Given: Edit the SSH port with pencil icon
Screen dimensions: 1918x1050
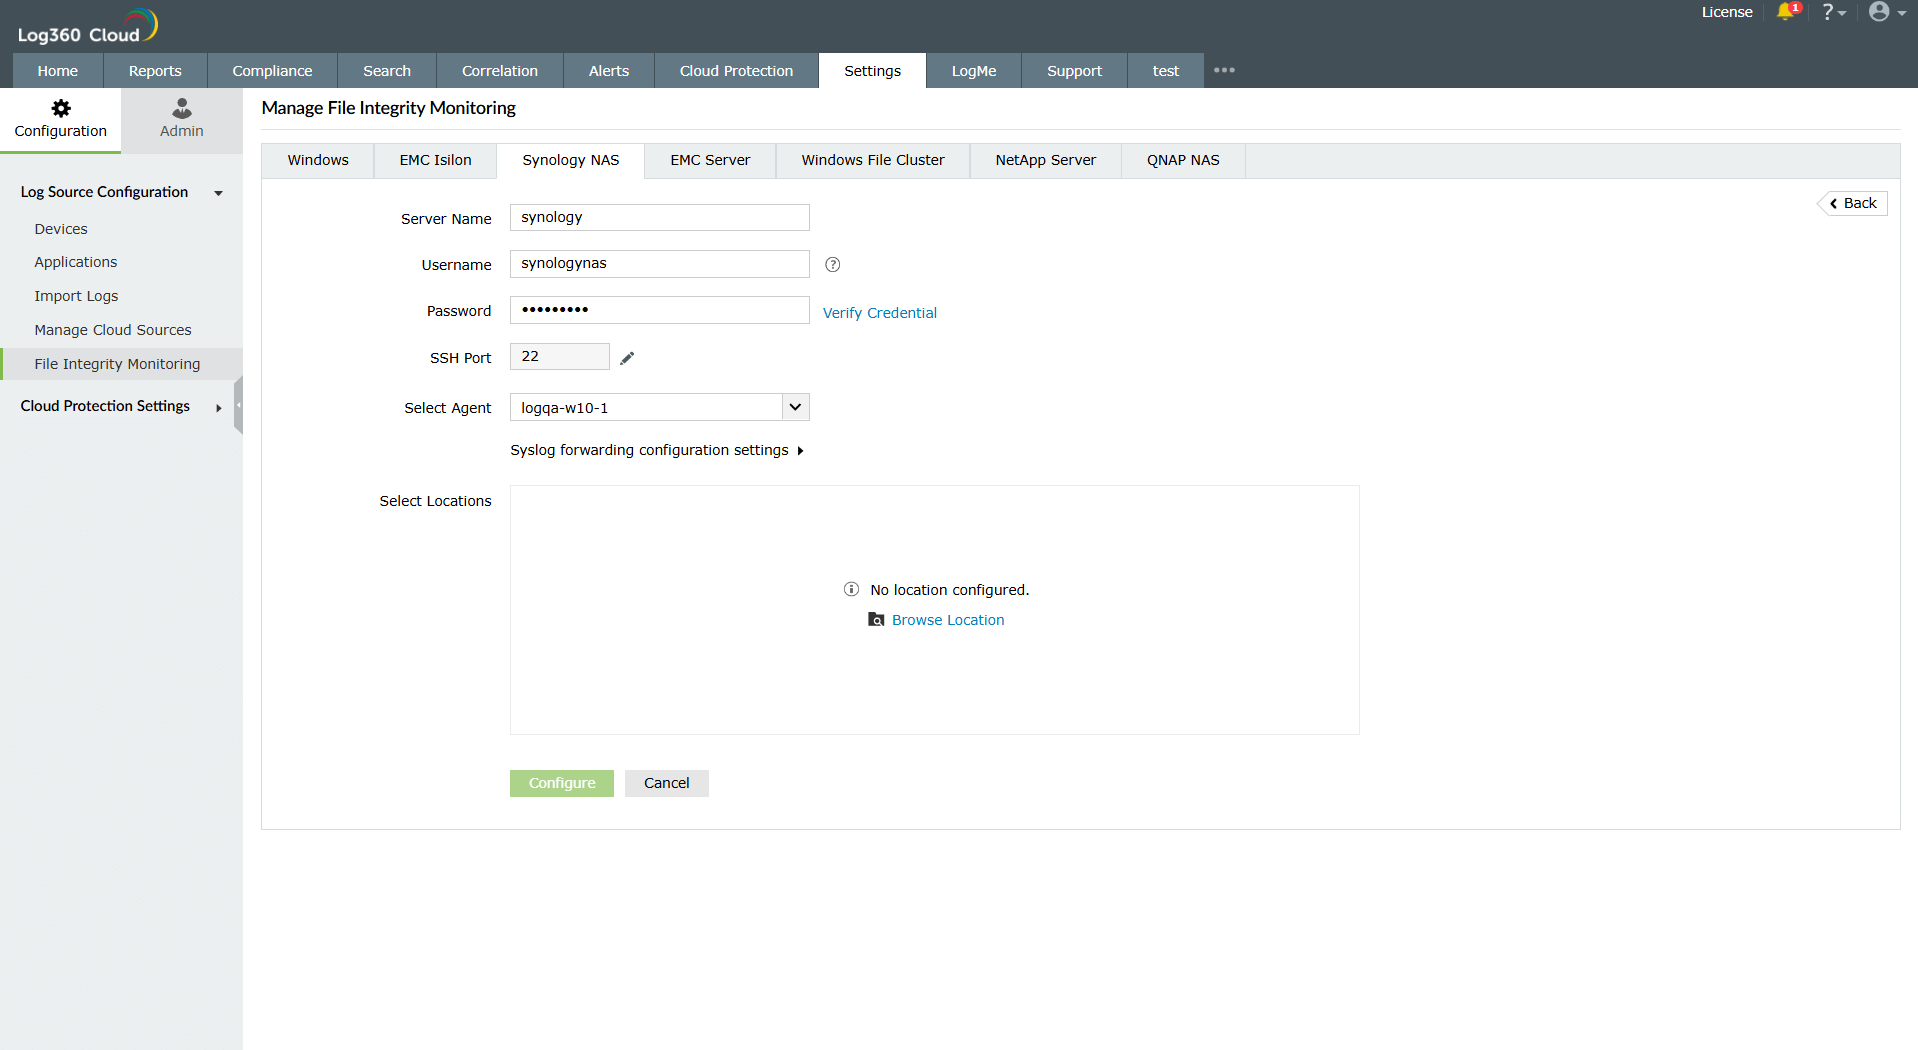Looking at the screenshot, I should pyautogui.click(x=627, y=358).
